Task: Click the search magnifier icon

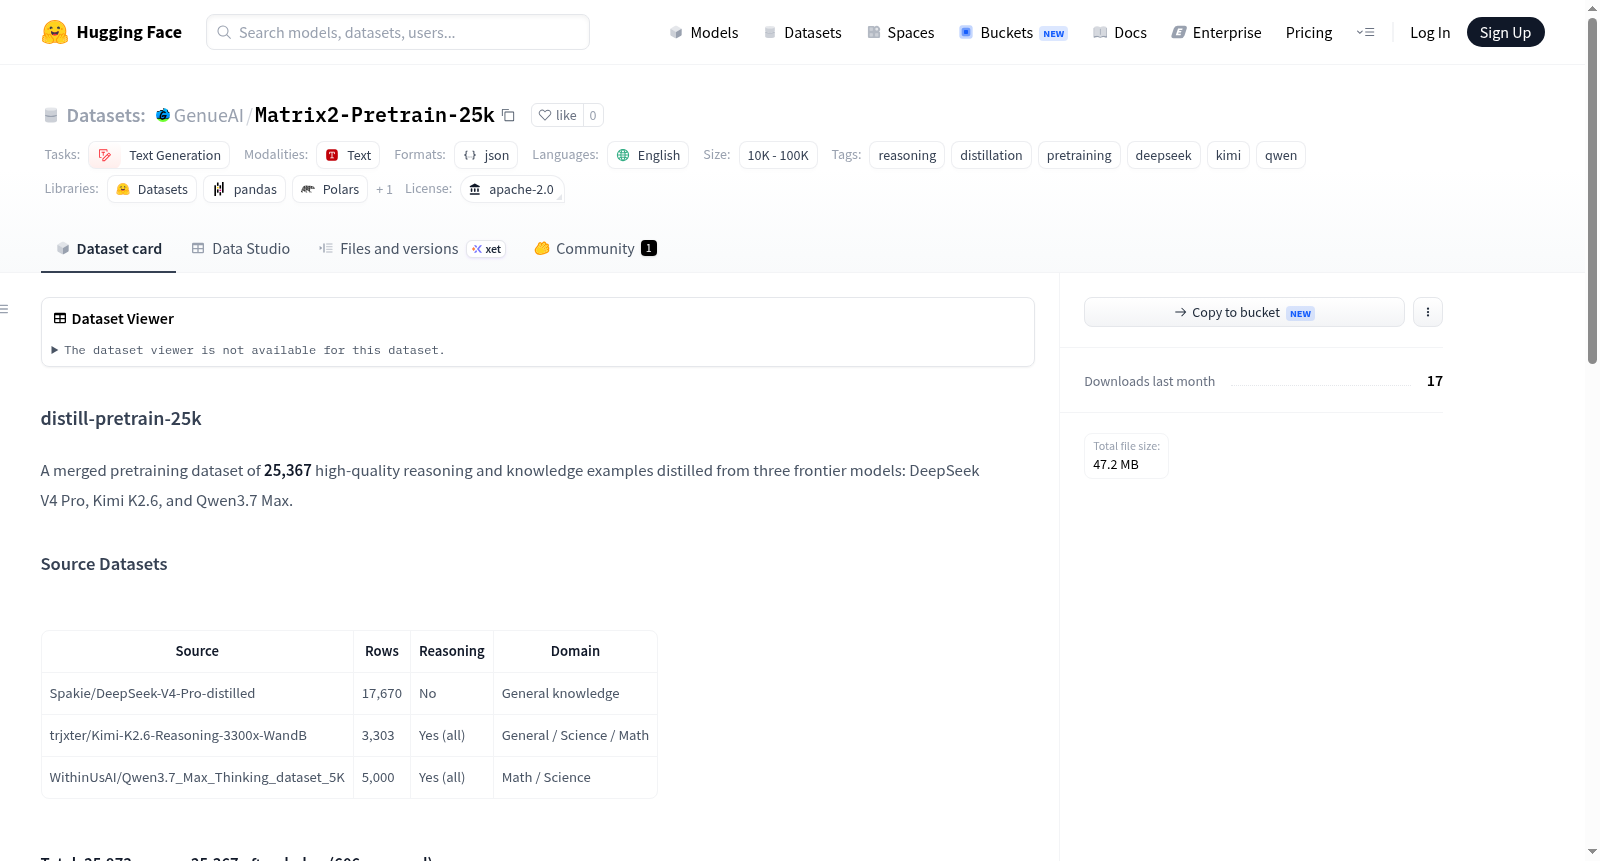Action: (x=224, y=32)
